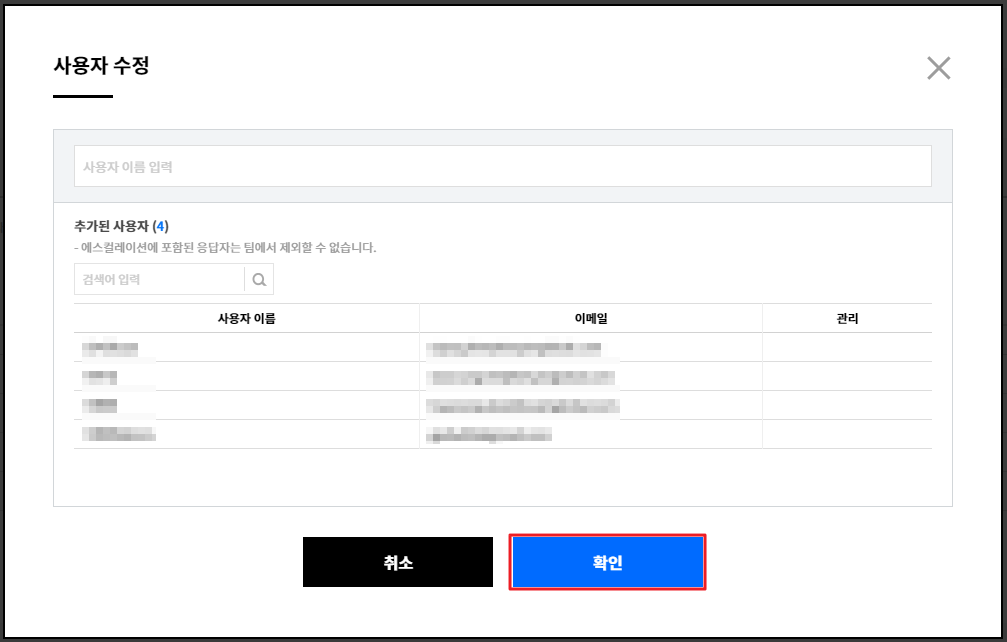The image size is (1007, 642).
Task: Select the first user's name cell
Action: pos(110,348)
